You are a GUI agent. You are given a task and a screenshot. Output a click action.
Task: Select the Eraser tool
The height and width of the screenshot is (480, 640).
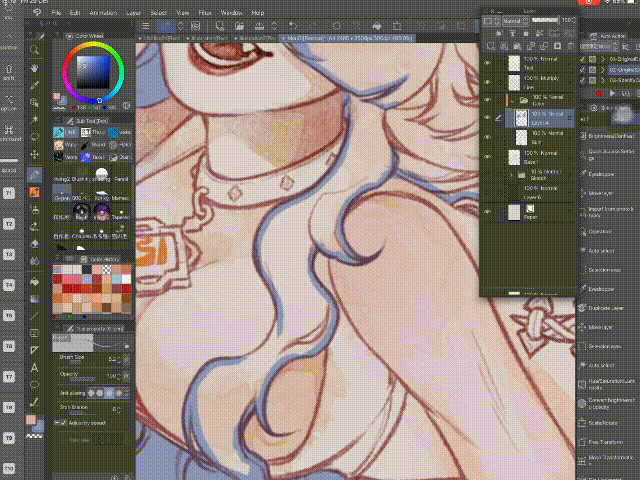pyautogui.click(x=34, y=244)
